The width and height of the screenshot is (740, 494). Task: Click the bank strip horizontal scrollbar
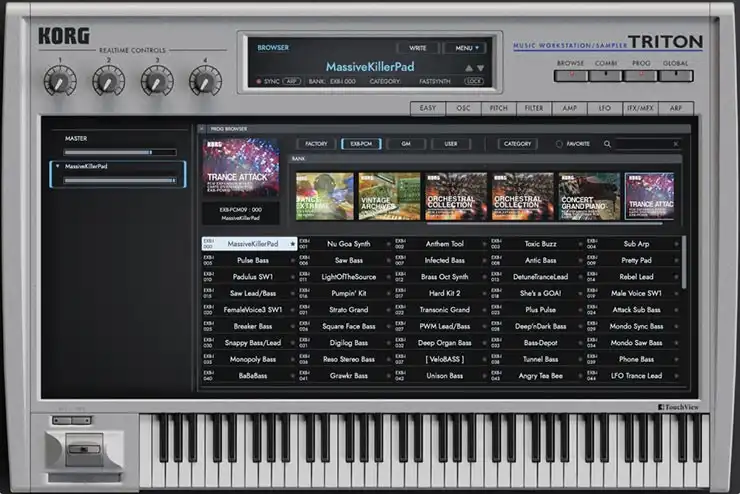point(545,224)
